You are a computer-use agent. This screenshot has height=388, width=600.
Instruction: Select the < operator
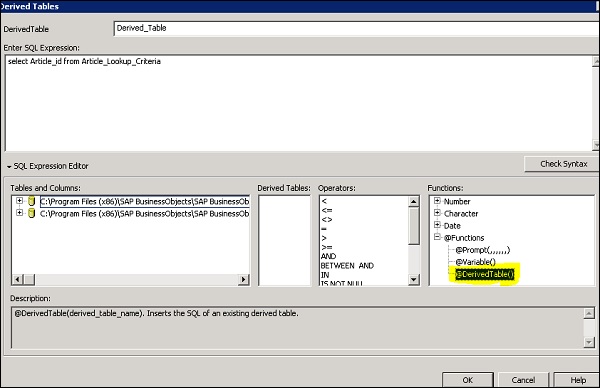(324, 201)
